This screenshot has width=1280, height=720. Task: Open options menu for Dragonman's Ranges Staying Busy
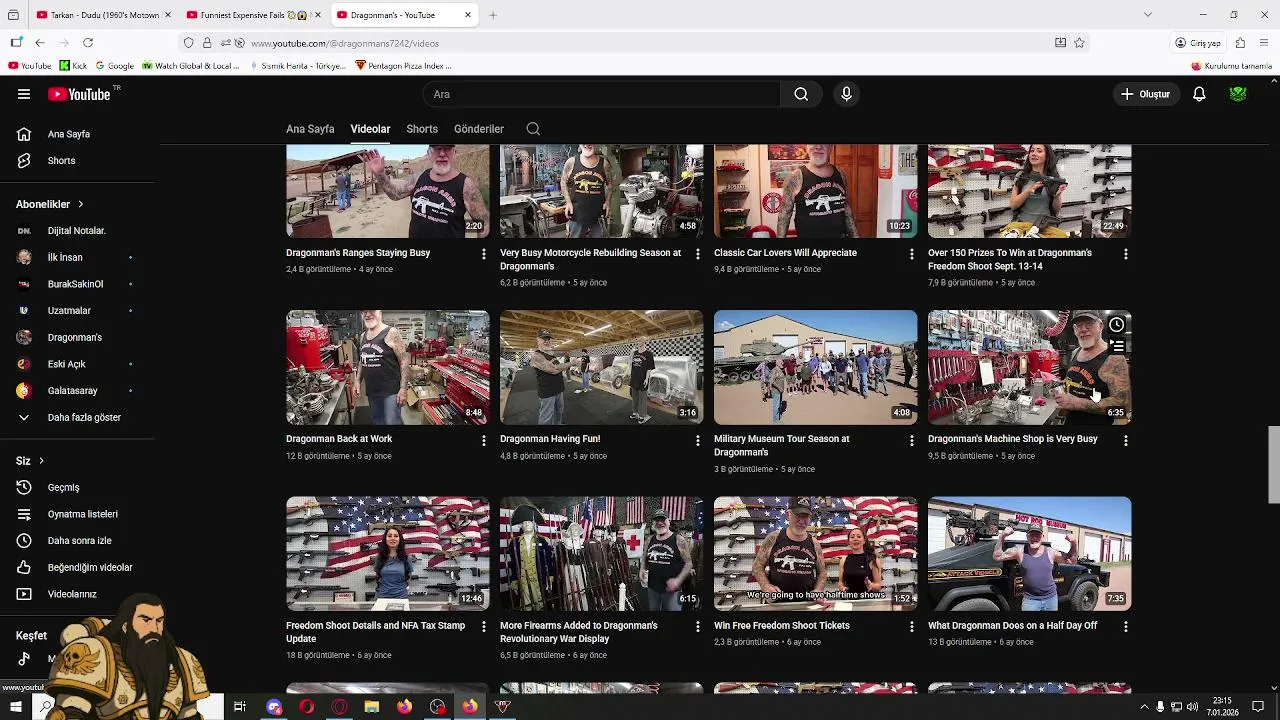coord(484,254)
